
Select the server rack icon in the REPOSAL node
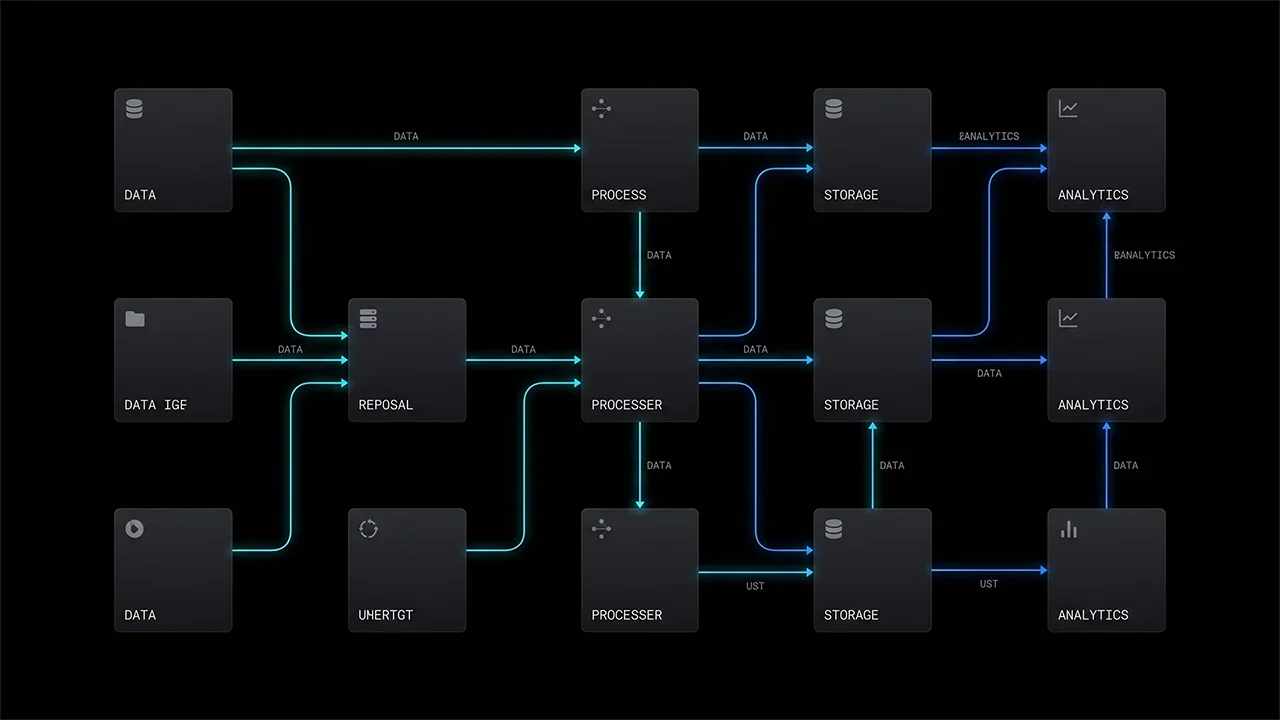368,319
